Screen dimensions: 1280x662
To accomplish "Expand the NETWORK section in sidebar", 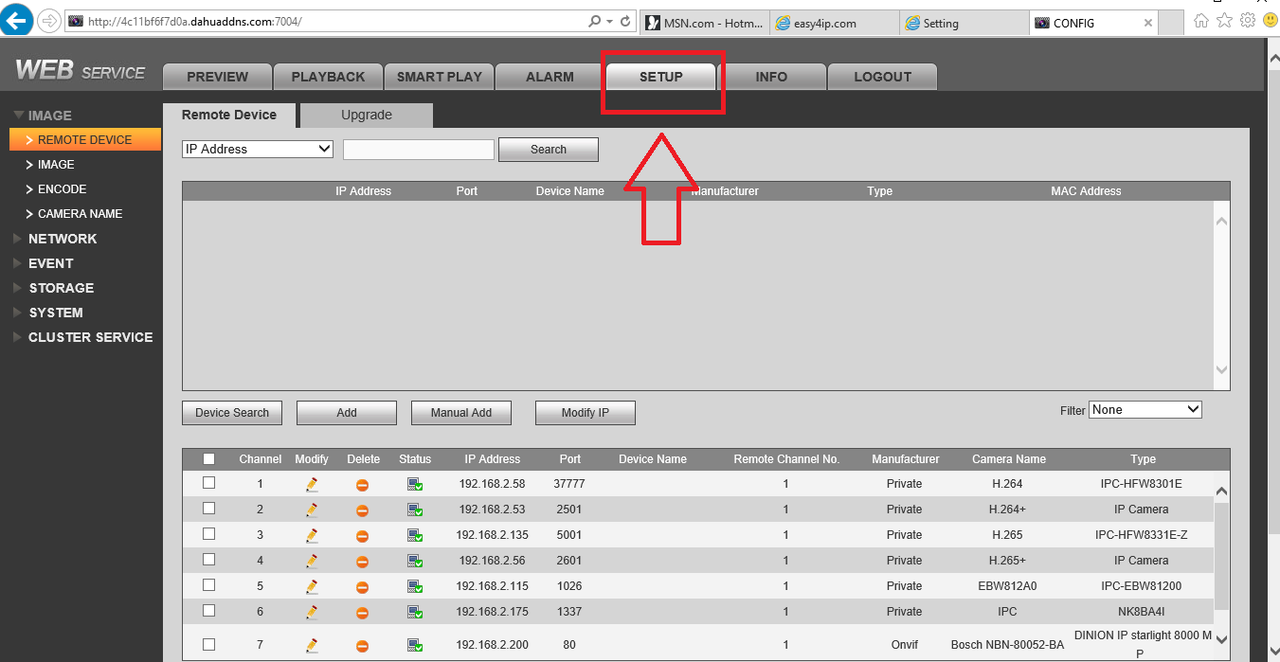I will coord(62,239).
